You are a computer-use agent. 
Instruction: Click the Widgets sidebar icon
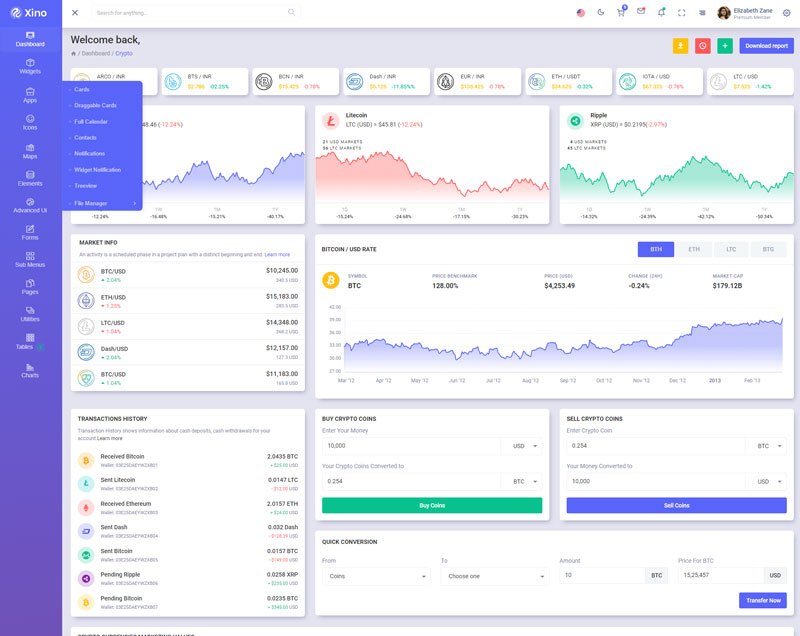pos(30,66)
